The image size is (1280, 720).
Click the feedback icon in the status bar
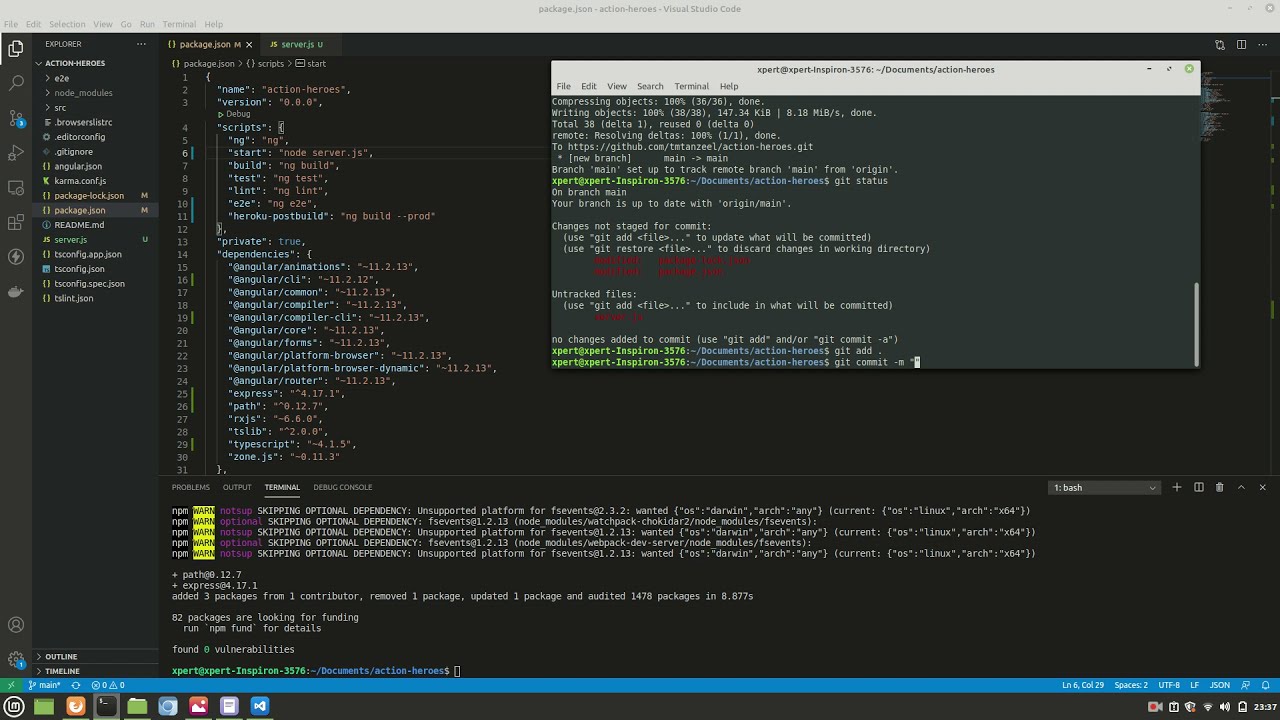click(1247, 685)
